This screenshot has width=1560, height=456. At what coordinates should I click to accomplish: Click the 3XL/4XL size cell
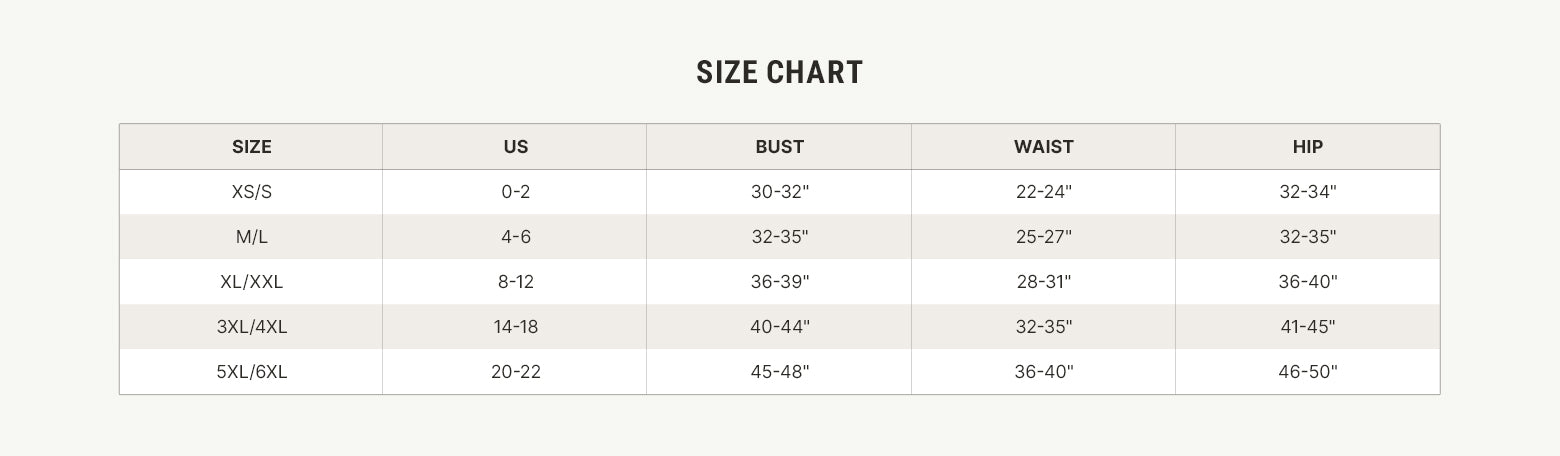point(251,327)
